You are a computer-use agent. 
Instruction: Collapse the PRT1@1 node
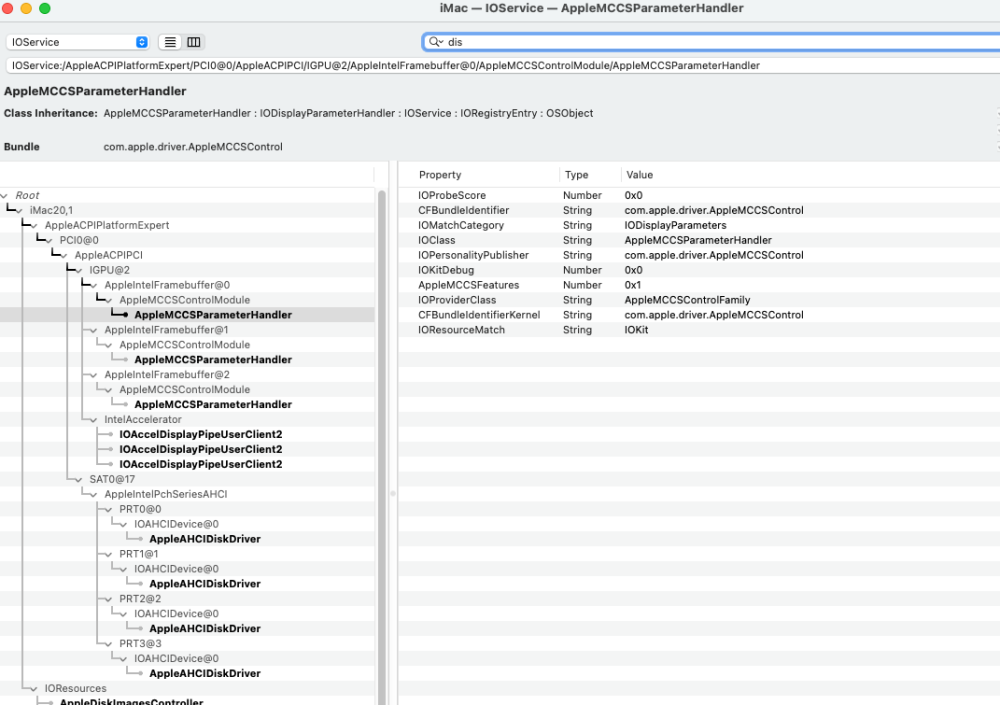click(x=109, y=554)
